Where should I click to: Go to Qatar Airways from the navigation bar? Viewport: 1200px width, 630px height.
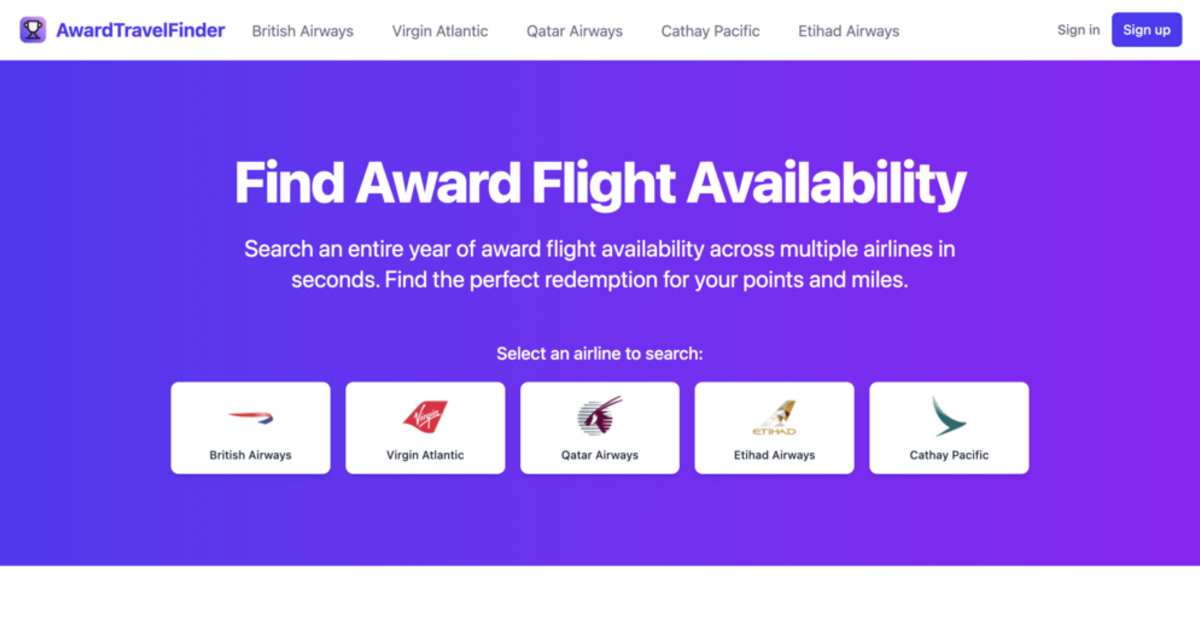574,31
